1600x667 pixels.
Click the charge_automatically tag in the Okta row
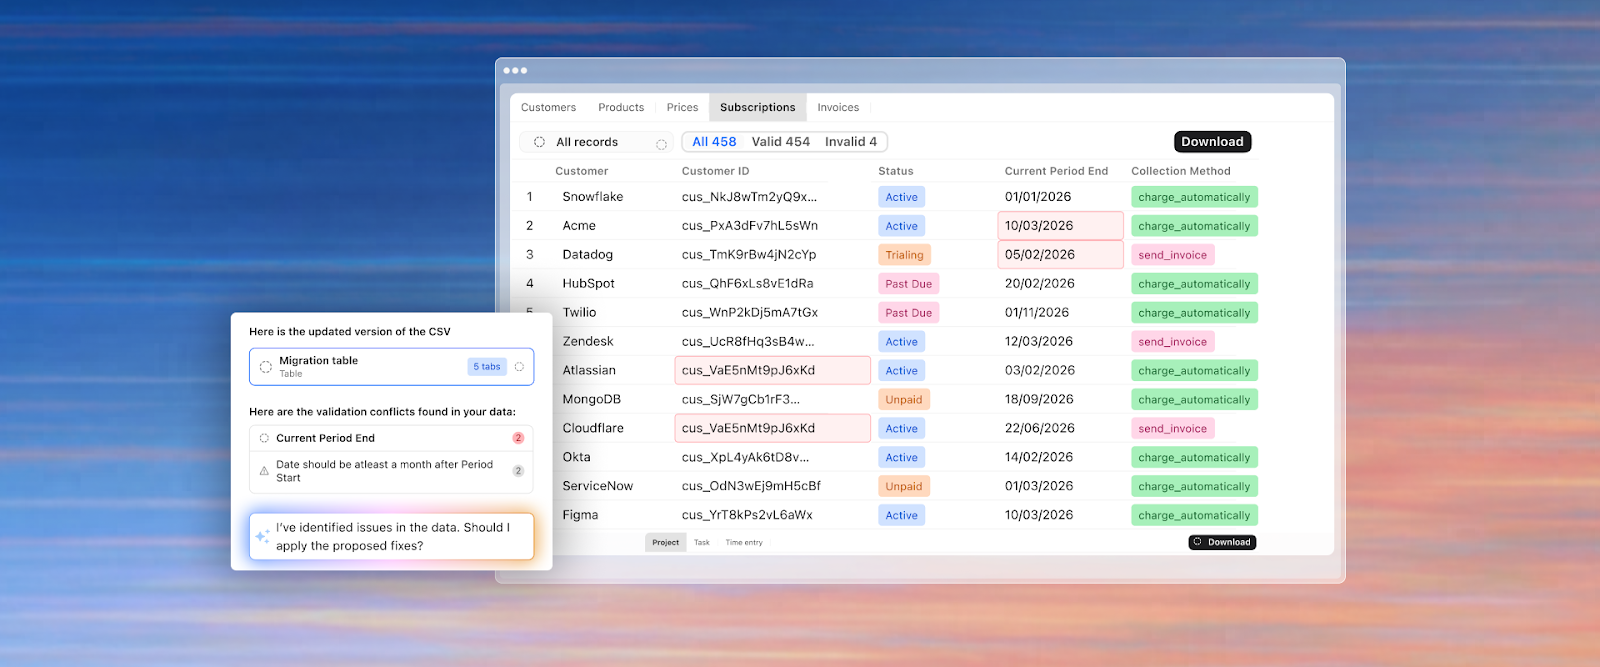click(x=1194, y=458)
